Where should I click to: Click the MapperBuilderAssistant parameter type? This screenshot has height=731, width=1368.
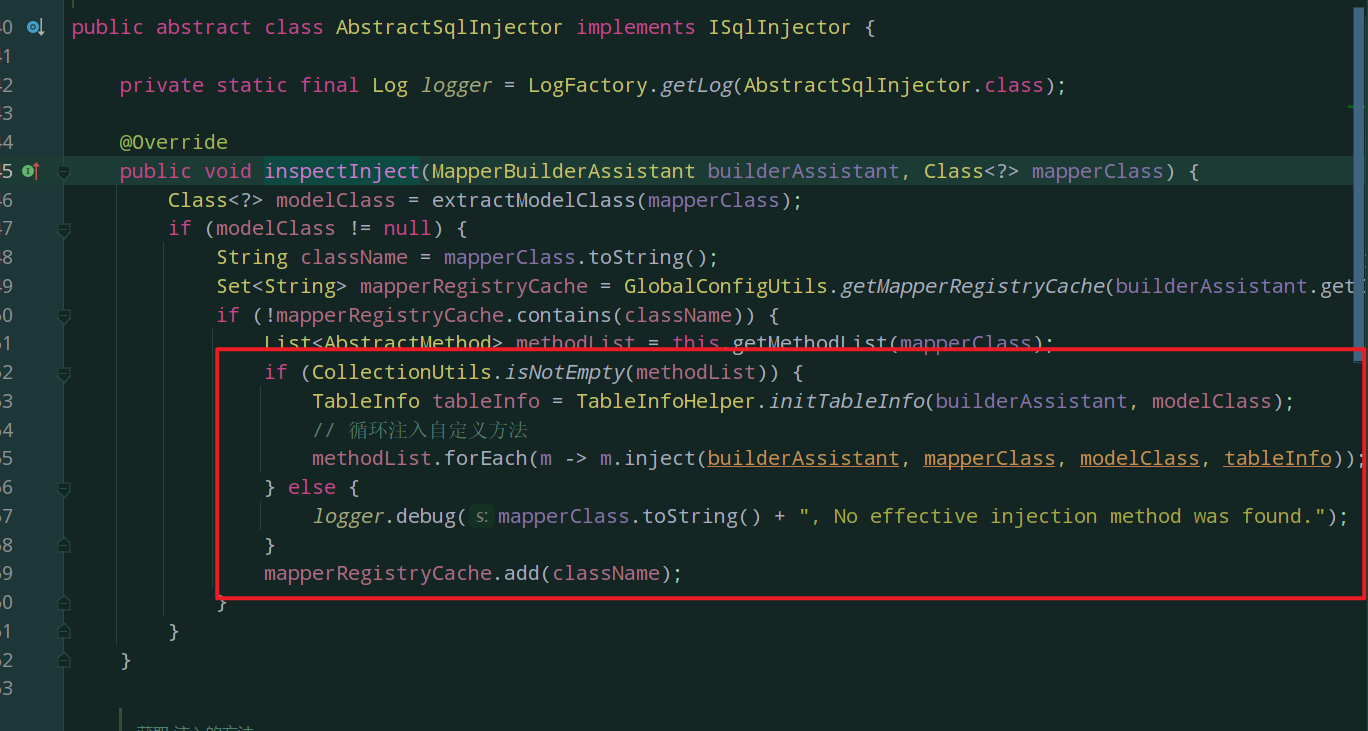(563, 171)
